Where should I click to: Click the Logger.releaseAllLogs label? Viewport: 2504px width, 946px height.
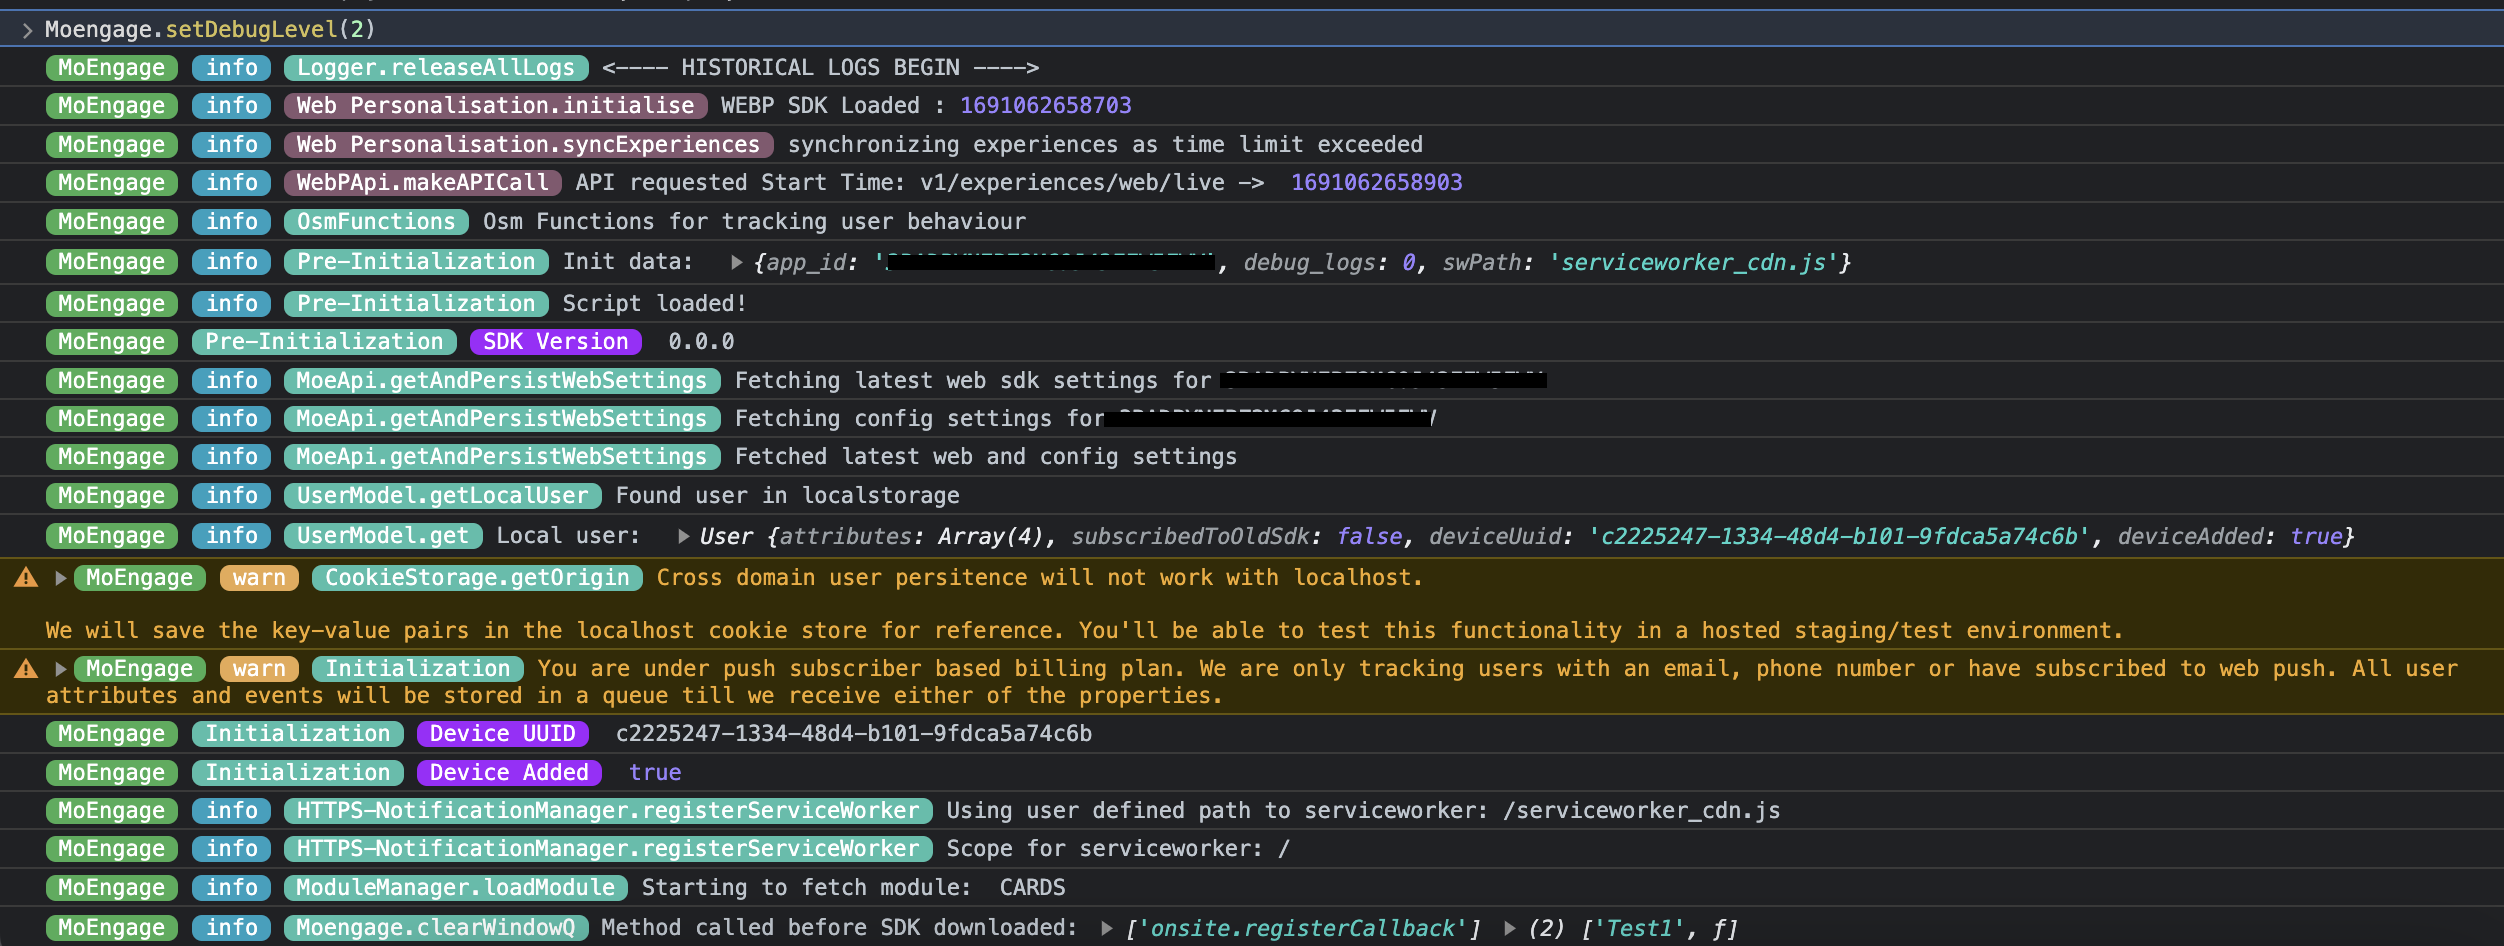tap(436, 68)
